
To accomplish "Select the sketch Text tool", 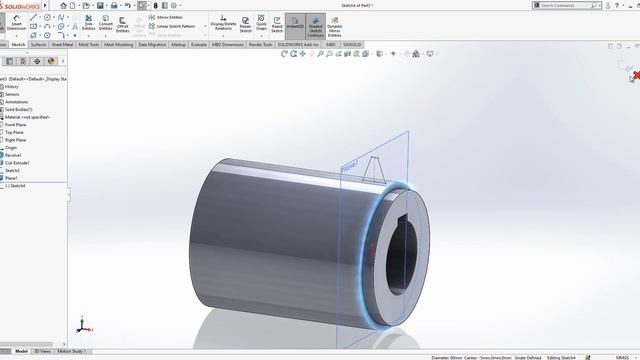I will pyautogui.click(x=75, y=26).
